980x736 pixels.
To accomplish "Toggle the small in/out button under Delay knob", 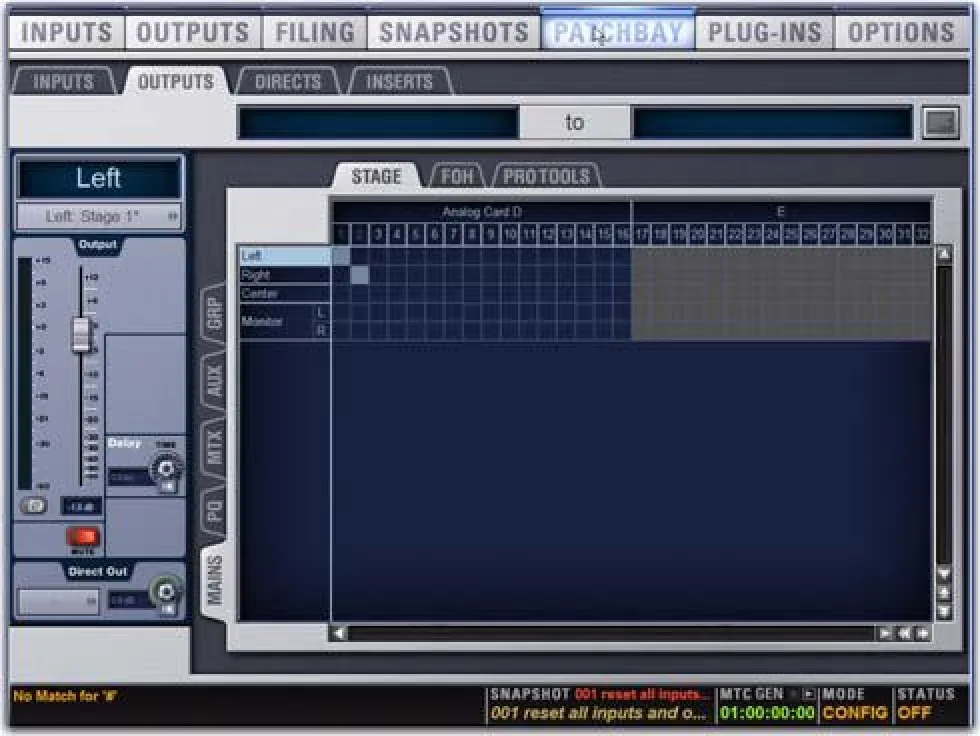I will 168,486.
